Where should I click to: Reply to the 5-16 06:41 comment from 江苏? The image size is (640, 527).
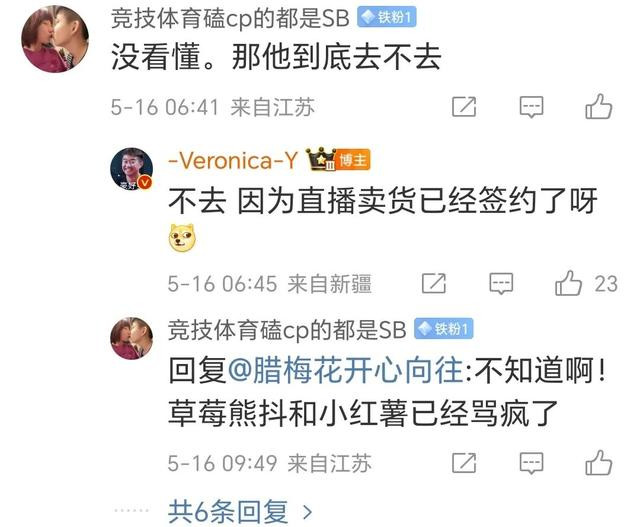coord(531,107)
